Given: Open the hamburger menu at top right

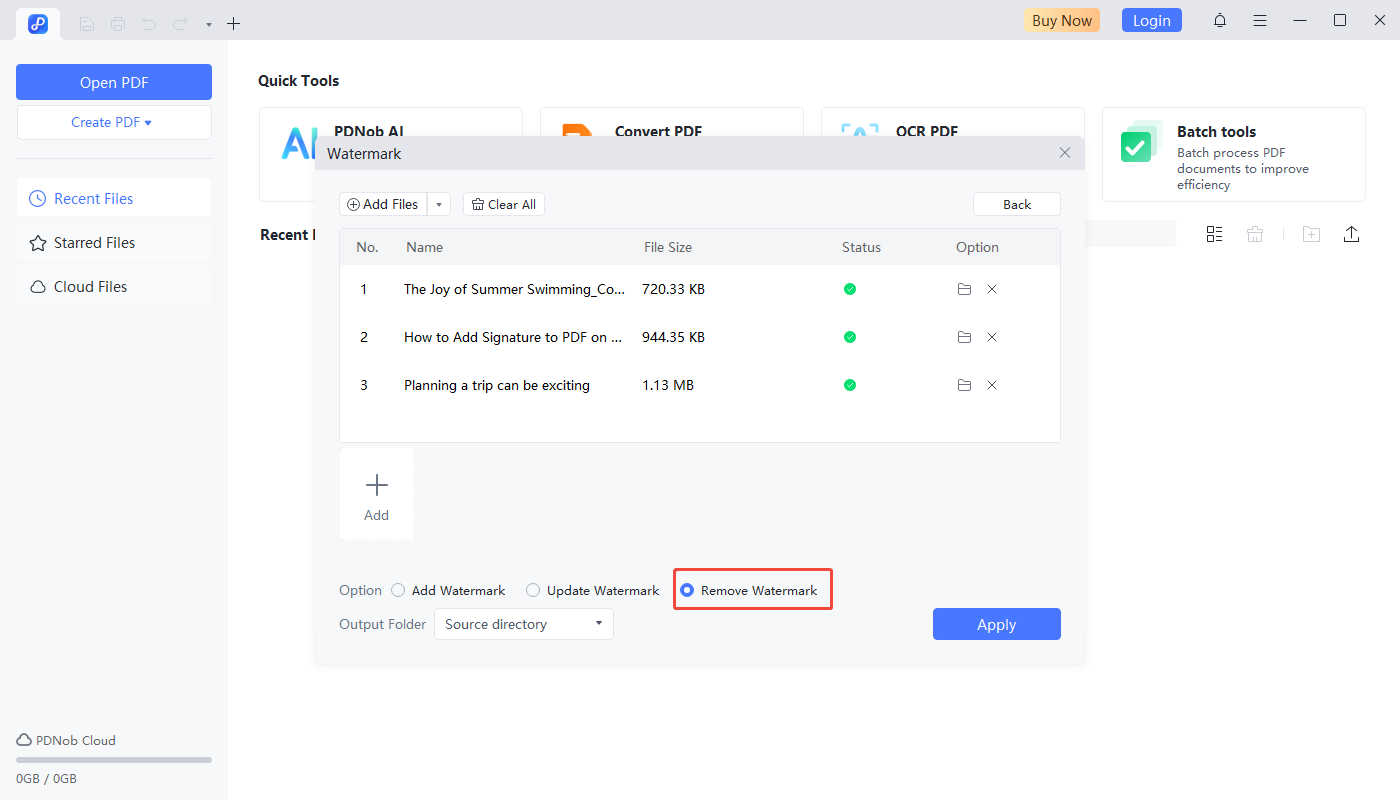Looking at the screenshot, I should click(1260, 19).
